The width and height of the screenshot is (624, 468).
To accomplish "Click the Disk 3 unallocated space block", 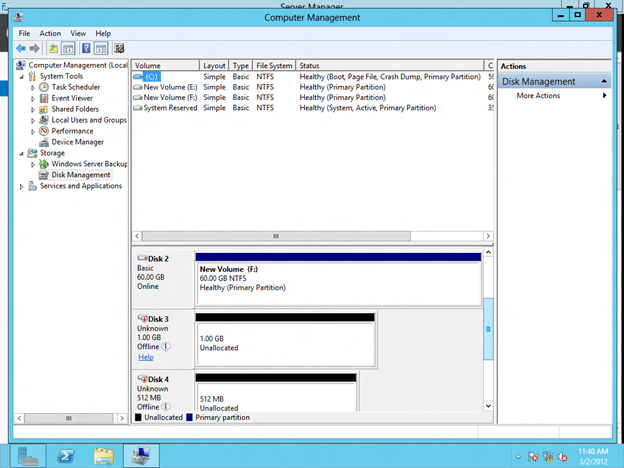I will (x=285, y=344).
